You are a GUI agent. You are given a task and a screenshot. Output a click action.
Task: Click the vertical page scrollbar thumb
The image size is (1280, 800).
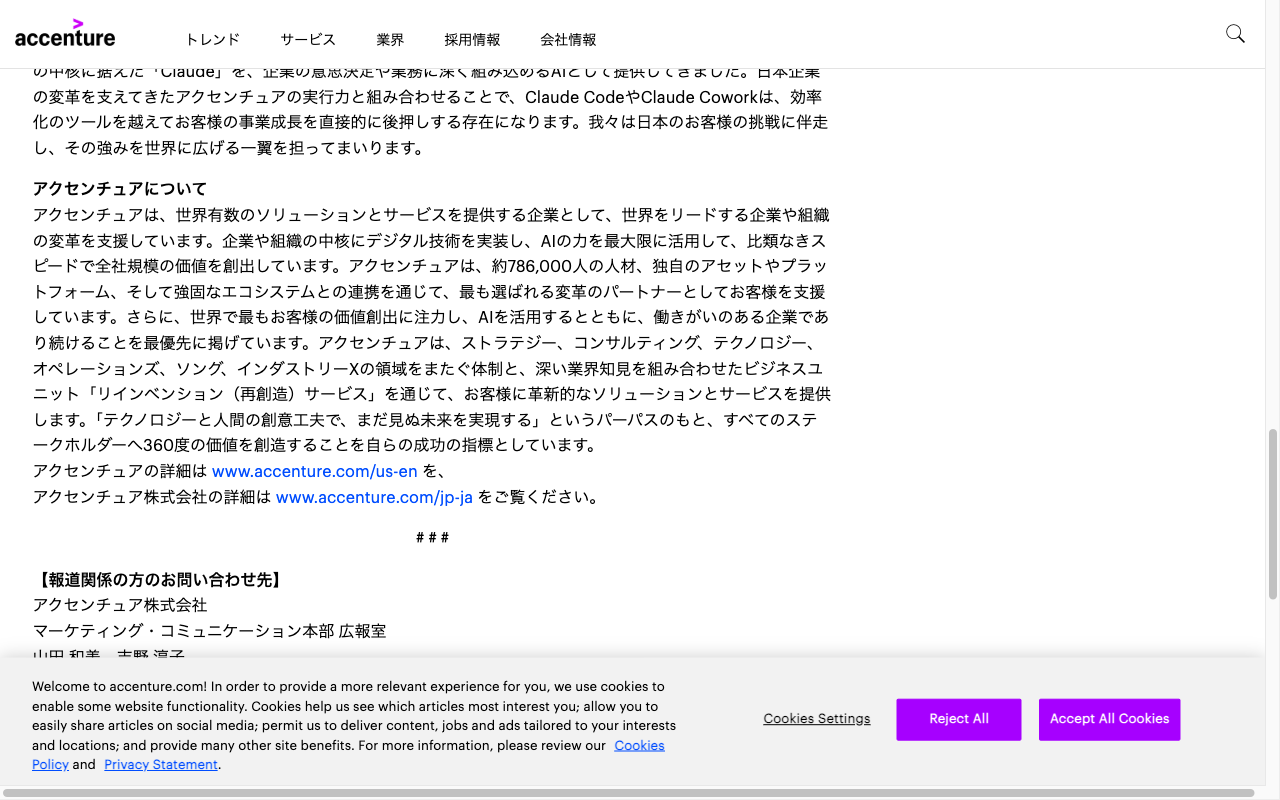tap(1273, 514)
